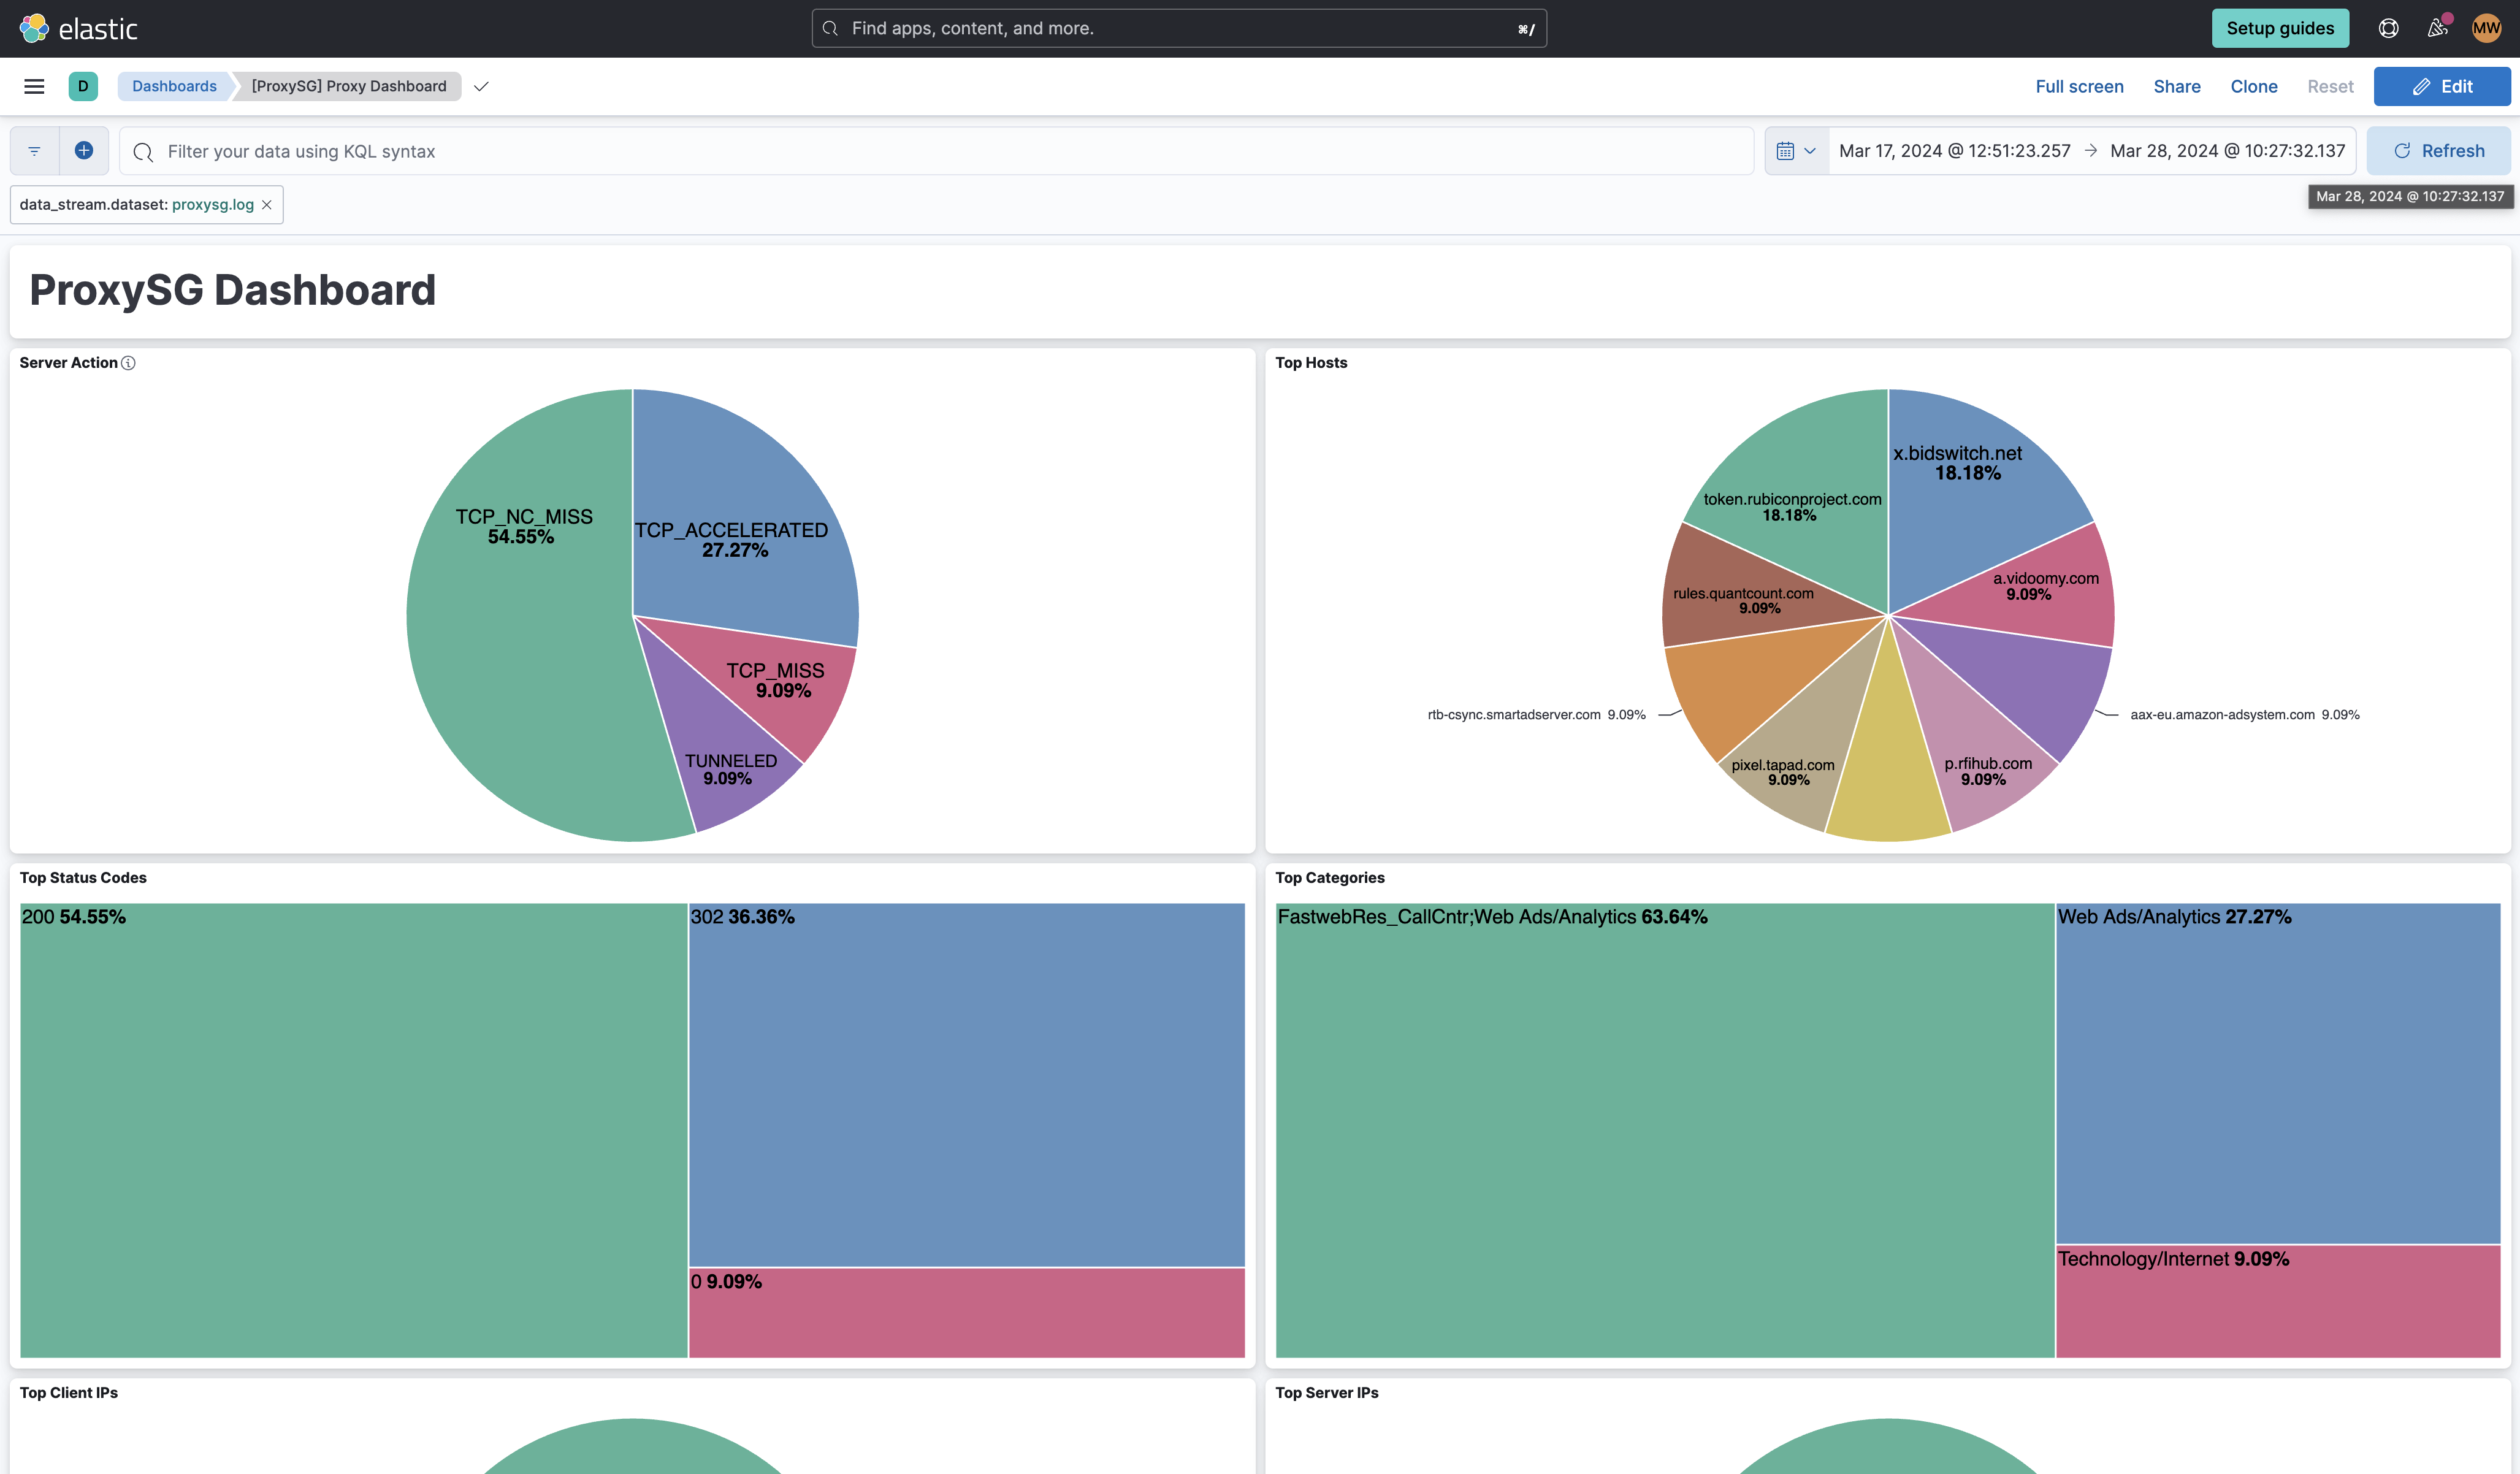Click the Refresh button
Viewport: 2520px width, 1474px height.
pyautogui.click(x=2438, y=151)
